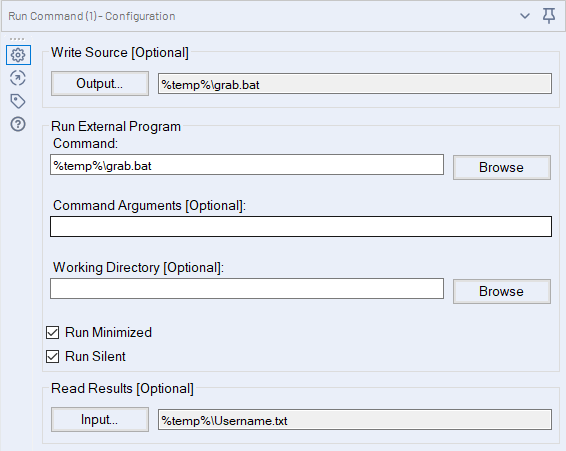Open the Configuration gear tab
The width and height of the screenshot is (566, 451).
[18, 55]
